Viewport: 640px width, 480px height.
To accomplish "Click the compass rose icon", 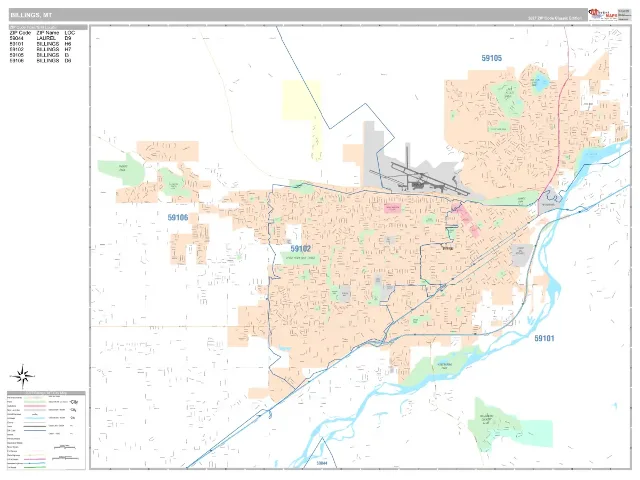I will point(23,376).
